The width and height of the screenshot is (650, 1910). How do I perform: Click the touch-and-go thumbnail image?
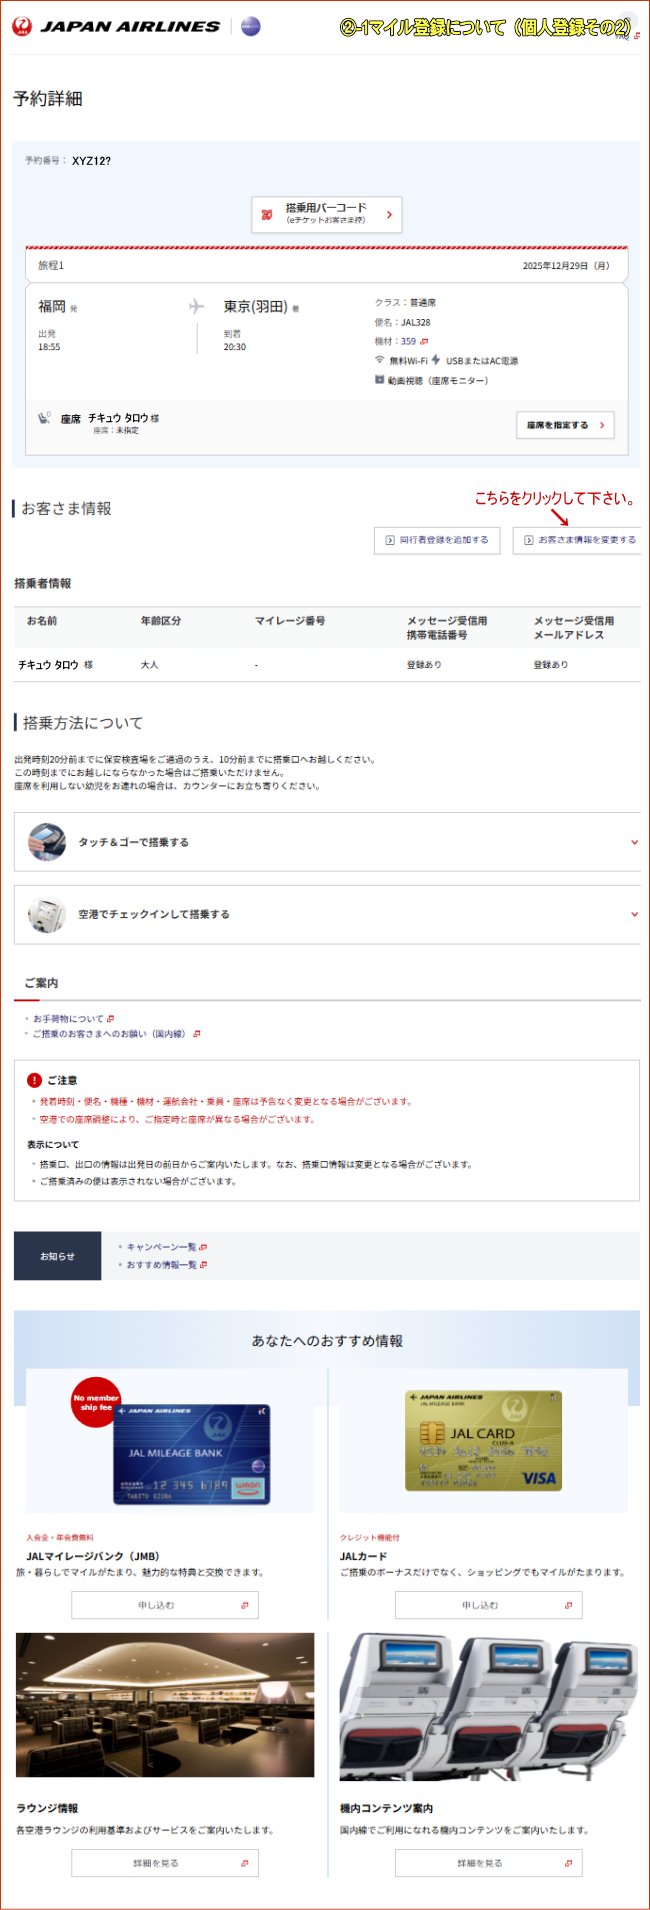click(47, 842)
